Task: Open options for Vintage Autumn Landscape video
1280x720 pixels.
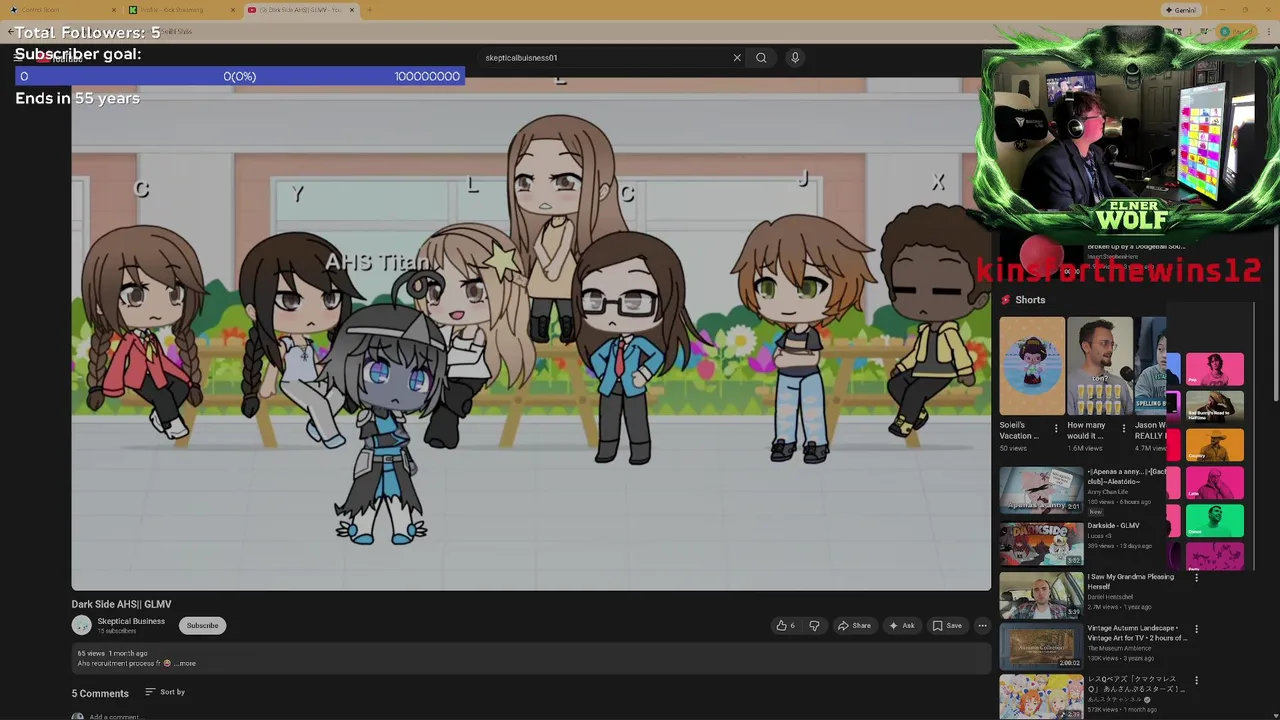Action: pos(1196,630)
